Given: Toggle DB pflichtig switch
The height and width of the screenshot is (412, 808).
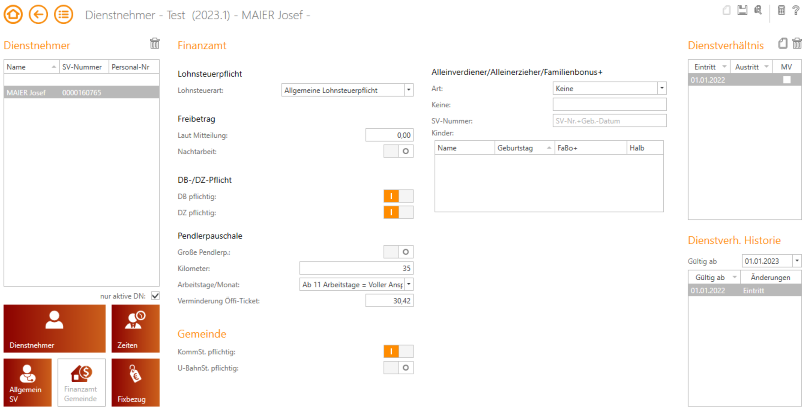Looking at the screenshot, I should point(398,197).
